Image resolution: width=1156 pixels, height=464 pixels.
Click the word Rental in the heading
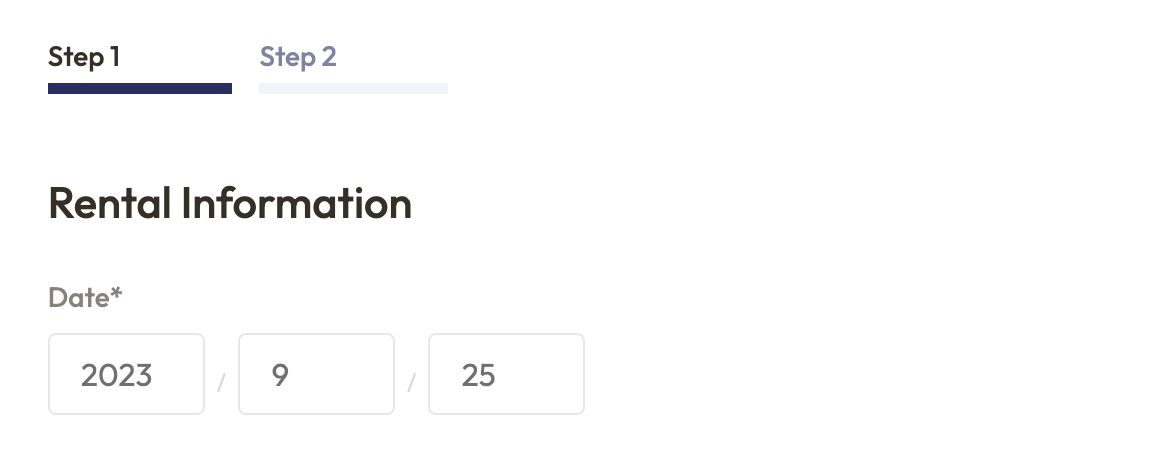pos(109,204)
